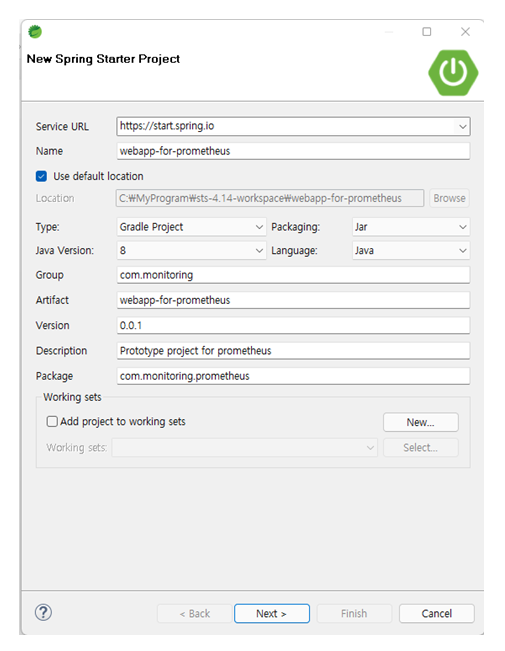Viewport: 505px width, 651px height.
Task: Enable Add project to working sets
Action: click(x=52, y=421)
